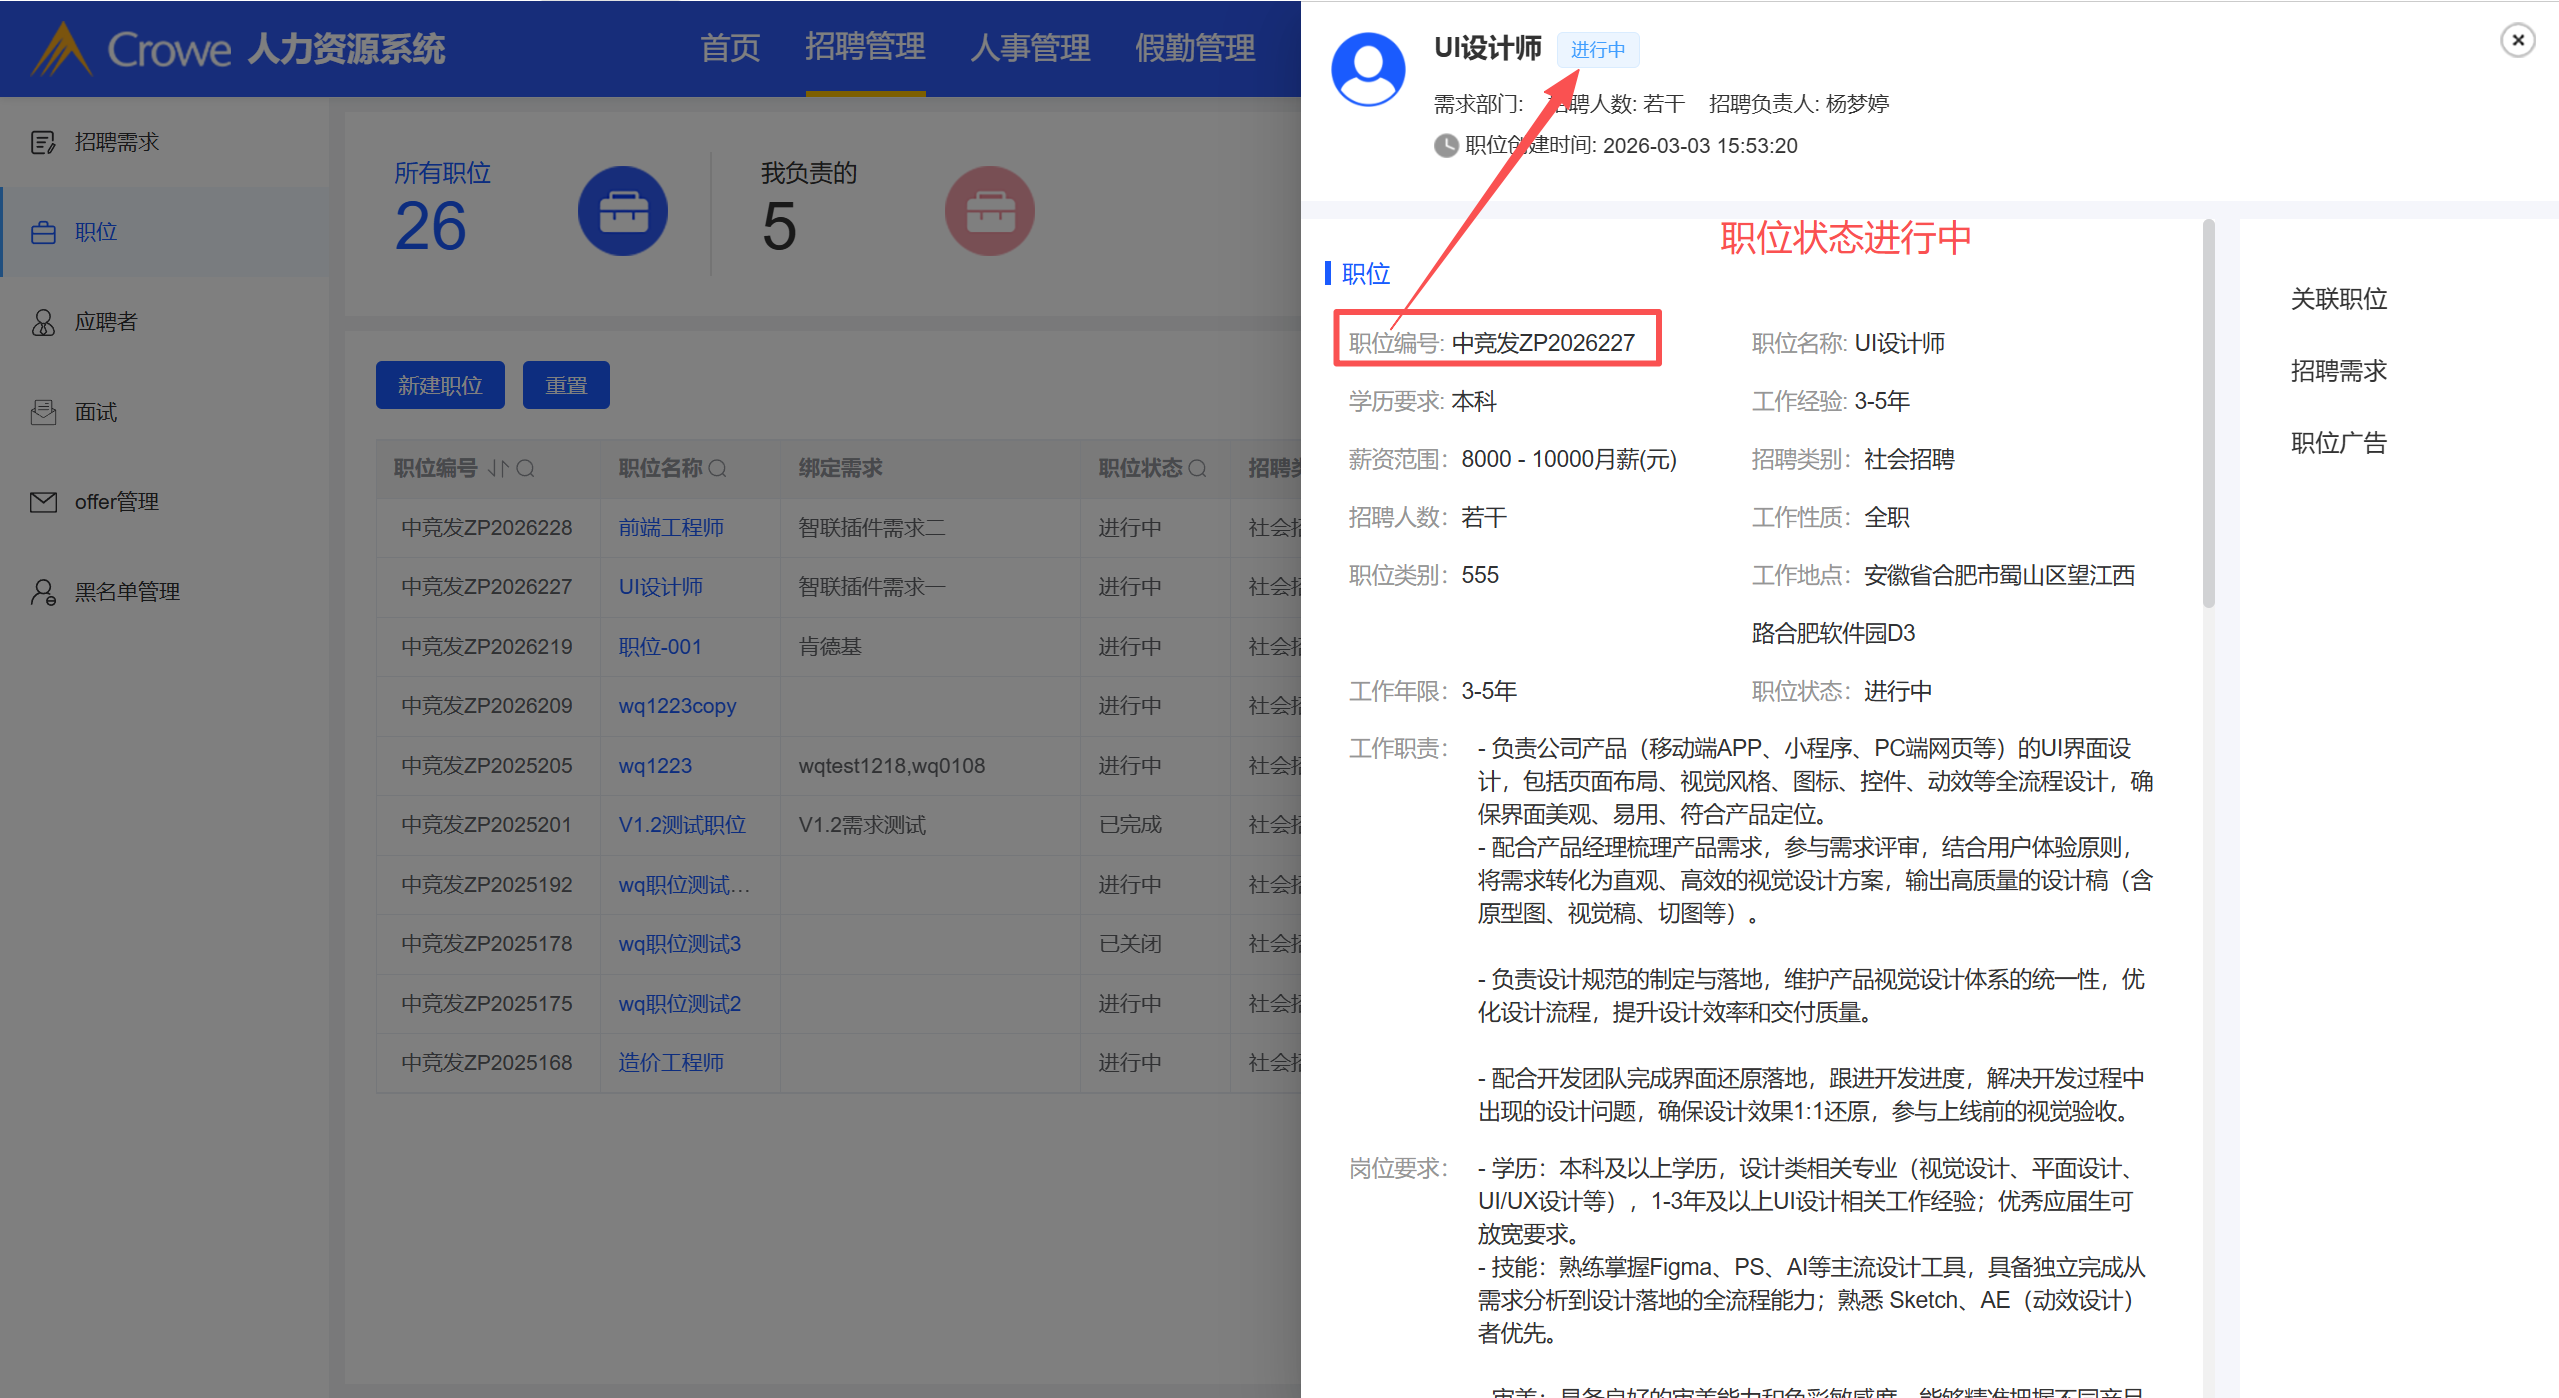Click the blue briefcase icon for 所有职位
Image resolution: width=2559 pixels, height=1398 pixels.
(x=622, y=211)
